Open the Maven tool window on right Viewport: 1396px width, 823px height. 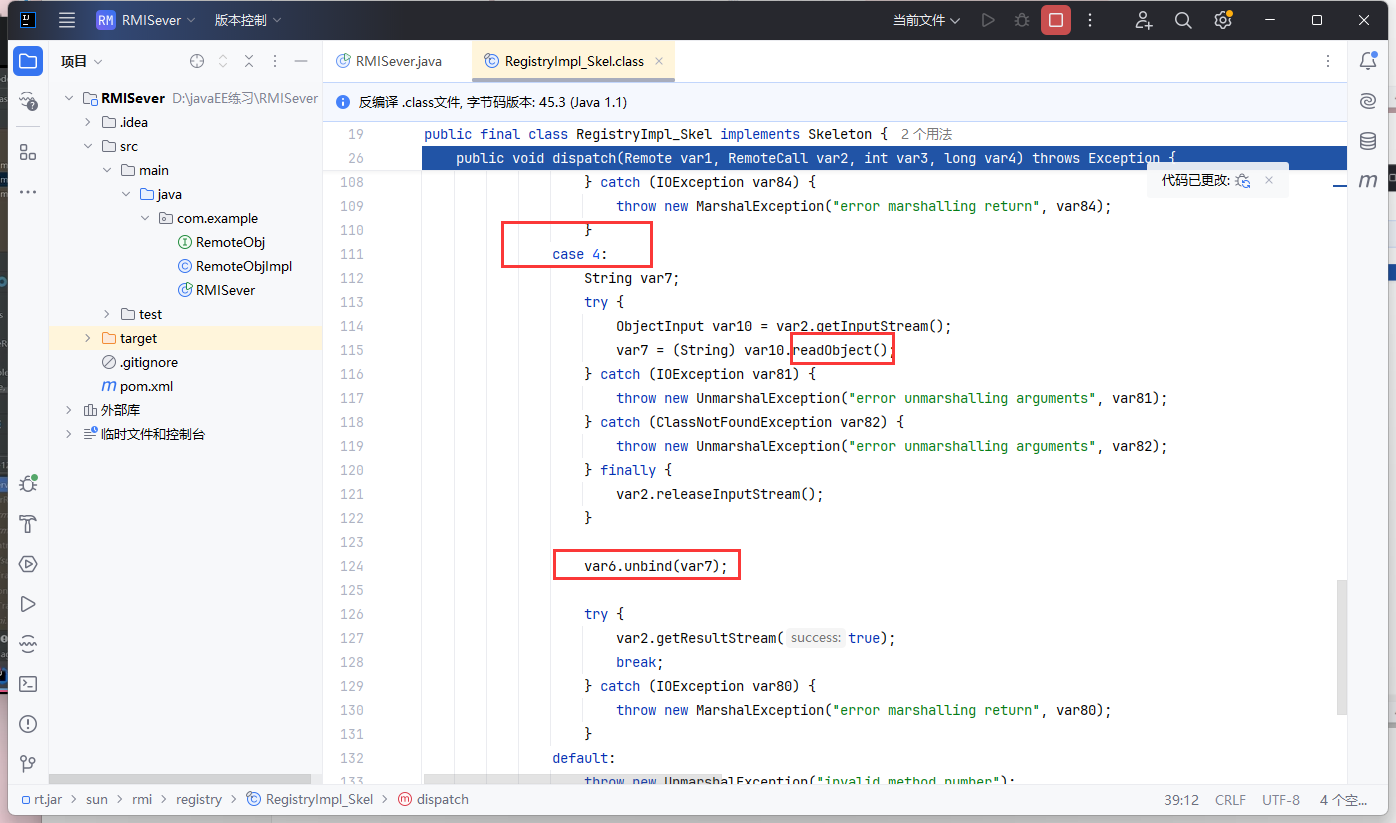1368,181
